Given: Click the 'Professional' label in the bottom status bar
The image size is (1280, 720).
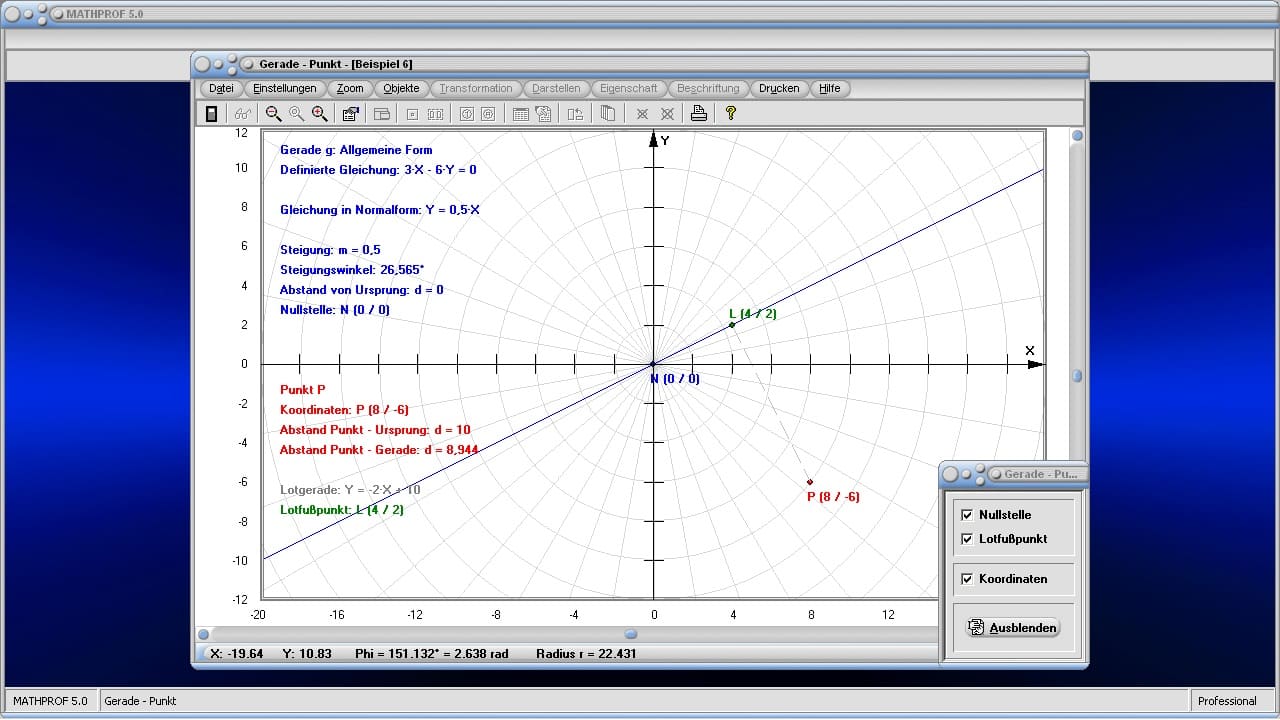Looking at the screenshot, I should (1227, 701).
